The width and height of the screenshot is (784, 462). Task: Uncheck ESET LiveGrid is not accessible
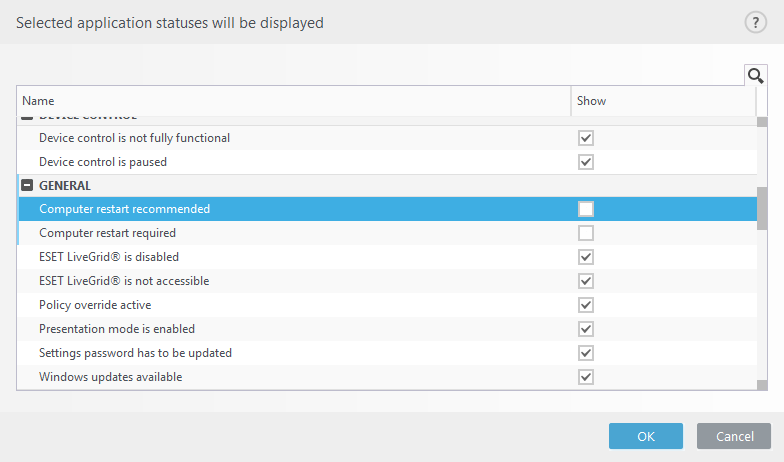[586, 281]
